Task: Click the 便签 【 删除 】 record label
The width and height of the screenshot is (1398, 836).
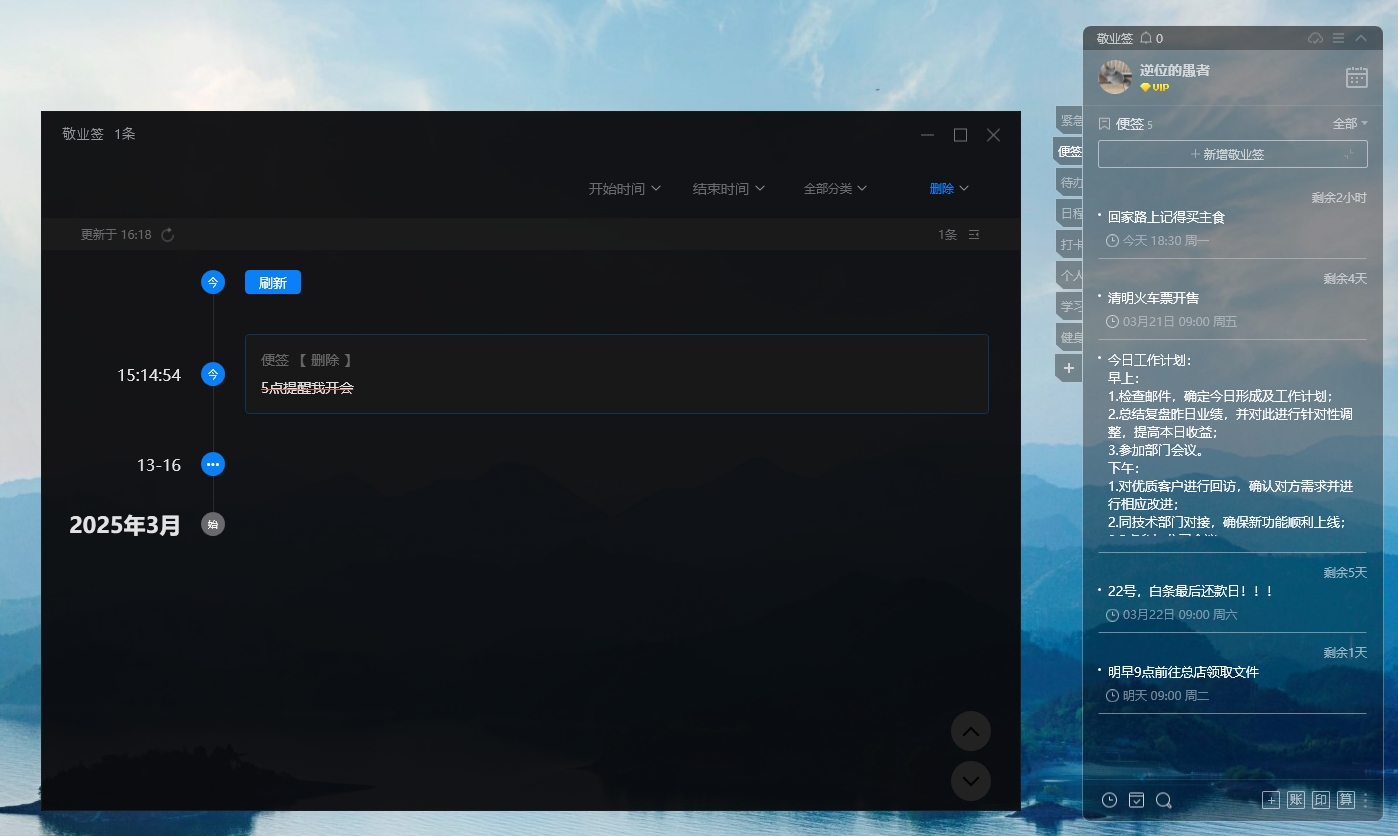Action: point(307,360)
